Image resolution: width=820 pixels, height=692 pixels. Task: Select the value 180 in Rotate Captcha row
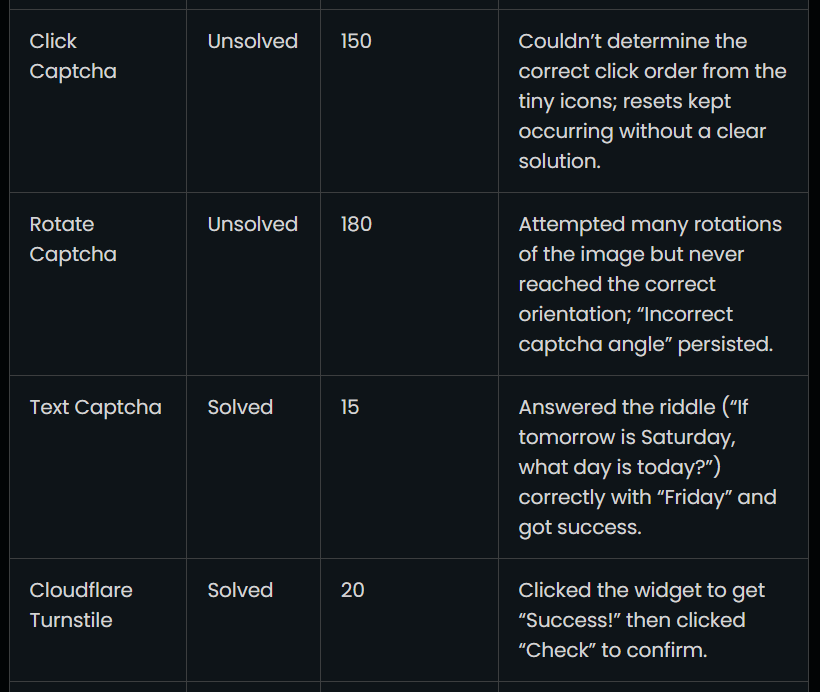click(356, 224)
